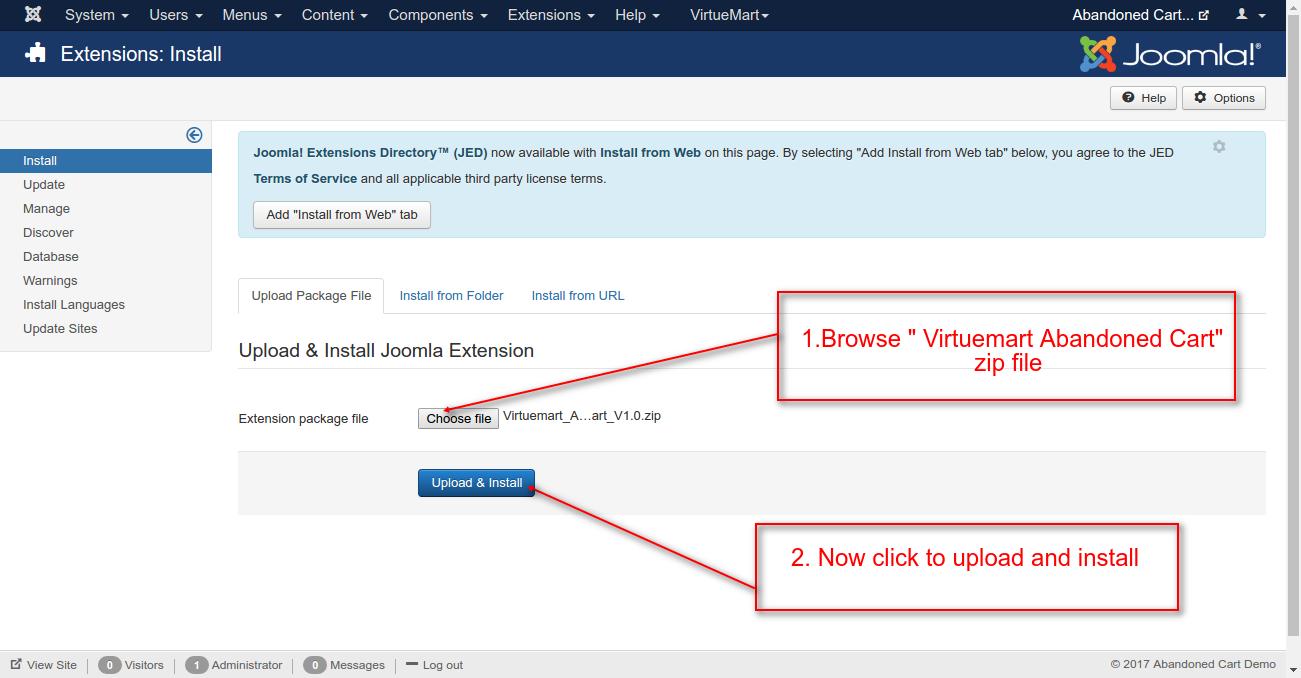Open View Site link in footer
The width and height of the screenshot is (1301, 678).
coord(43,665)
